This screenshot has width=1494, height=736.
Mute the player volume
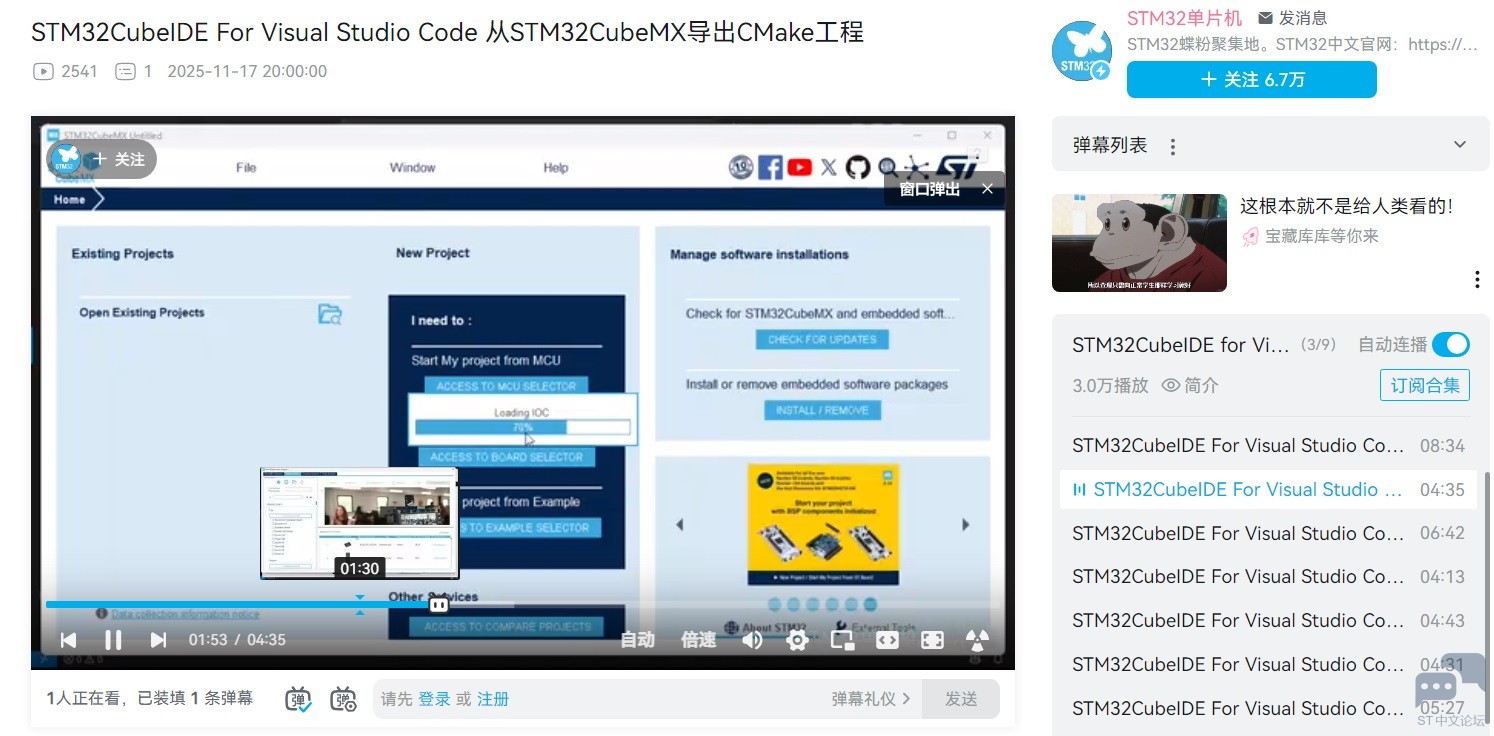[752, 640]
